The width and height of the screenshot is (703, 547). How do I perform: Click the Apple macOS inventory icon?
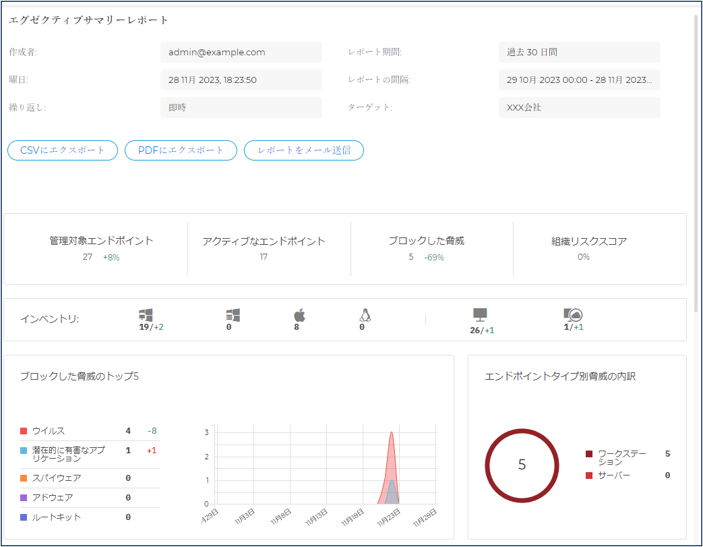[x=299, y=315]
